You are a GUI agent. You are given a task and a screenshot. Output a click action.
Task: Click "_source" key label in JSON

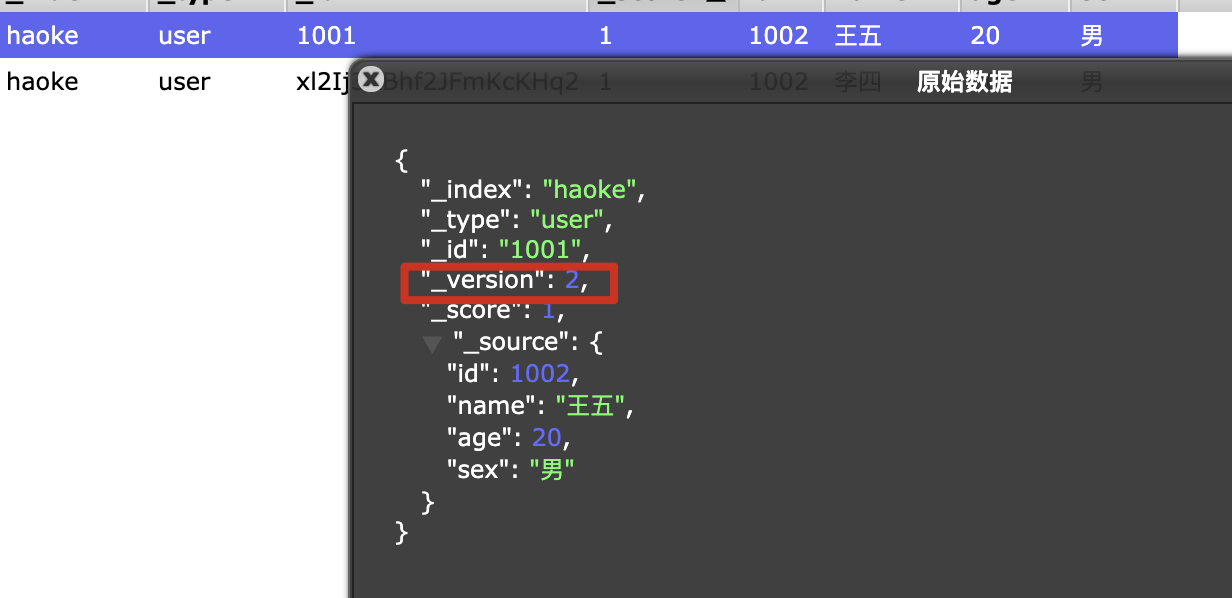tap(512, 343)
